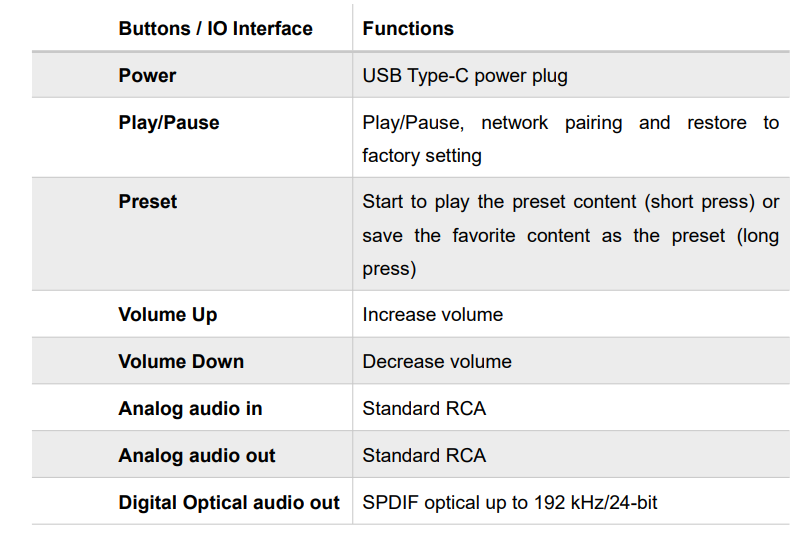The height and width of the screenshot is (541, 812).
Task: Click "Standard RCA" in the Analog audio in row
Action: (x=424, y=408)
